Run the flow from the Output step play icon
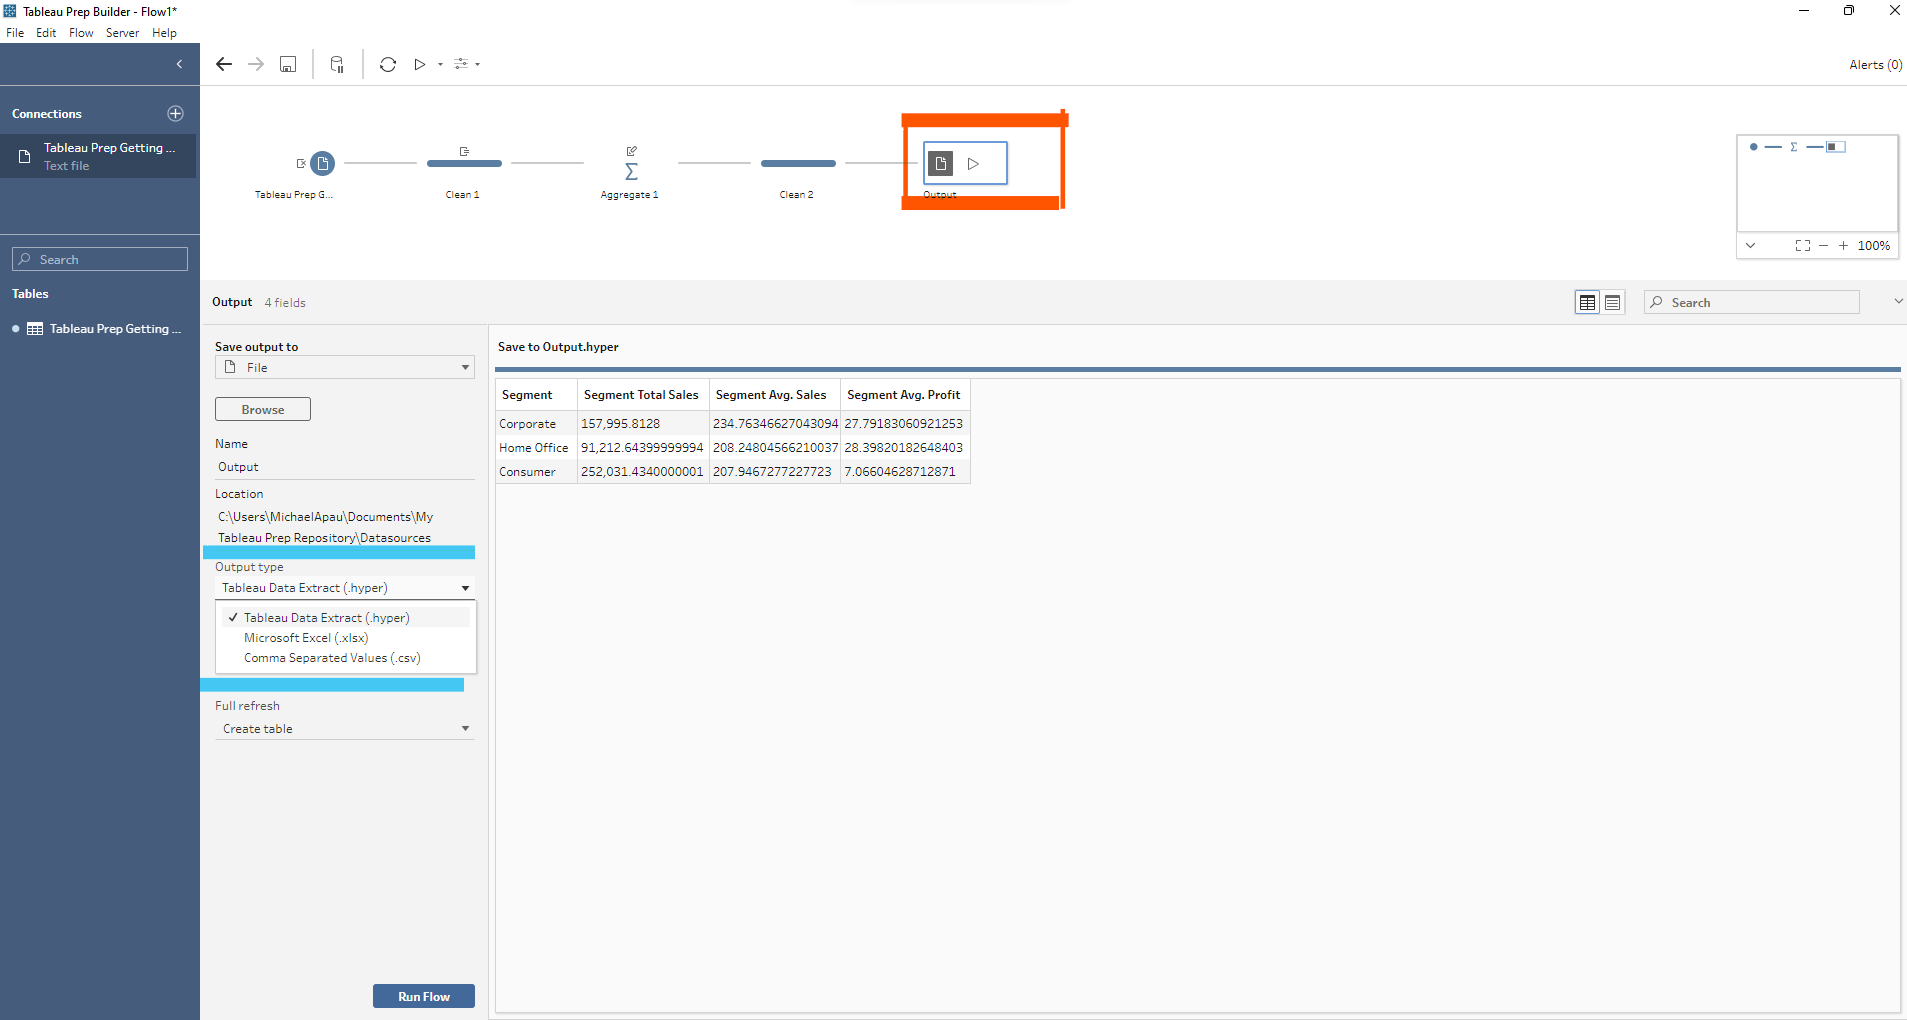Screen dimensions: 1907x1020 coord(973,163)
